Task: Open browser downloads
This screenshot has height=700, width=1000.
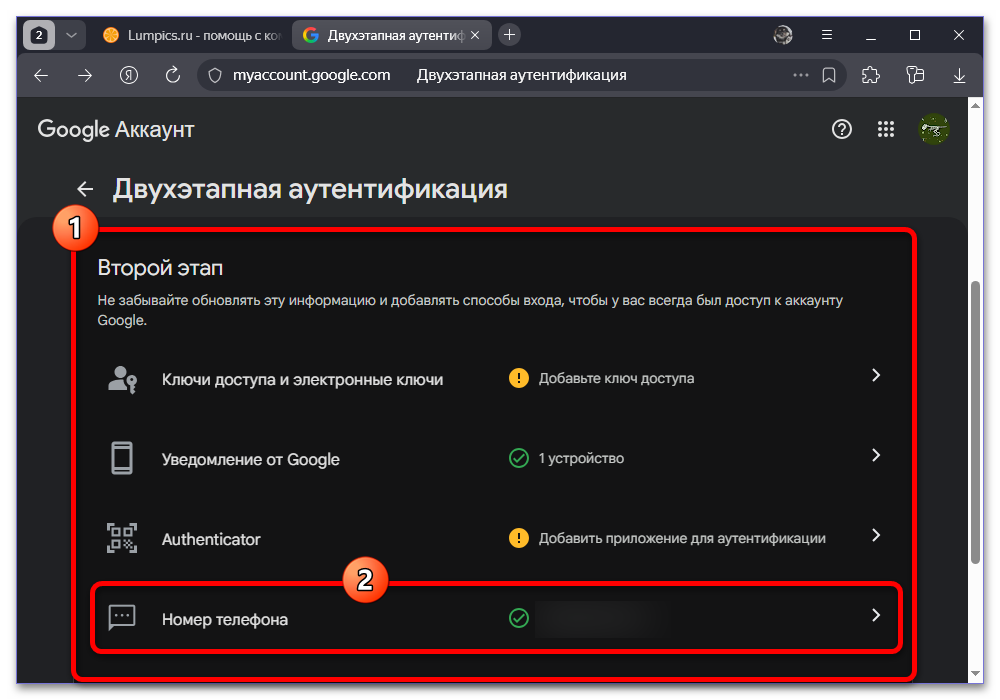Action: [959, 75]
